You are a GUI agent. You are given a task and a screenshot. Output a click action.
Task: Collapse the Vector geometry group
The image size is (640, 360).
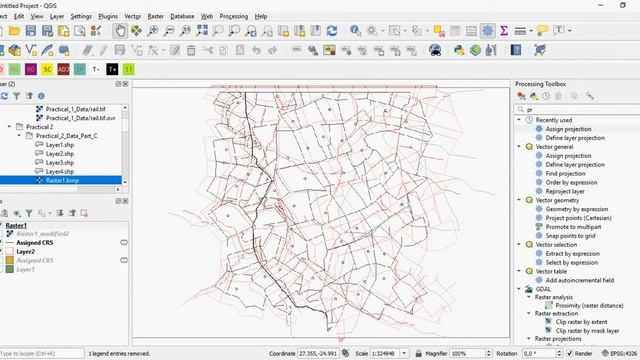(x=519, y=200)
